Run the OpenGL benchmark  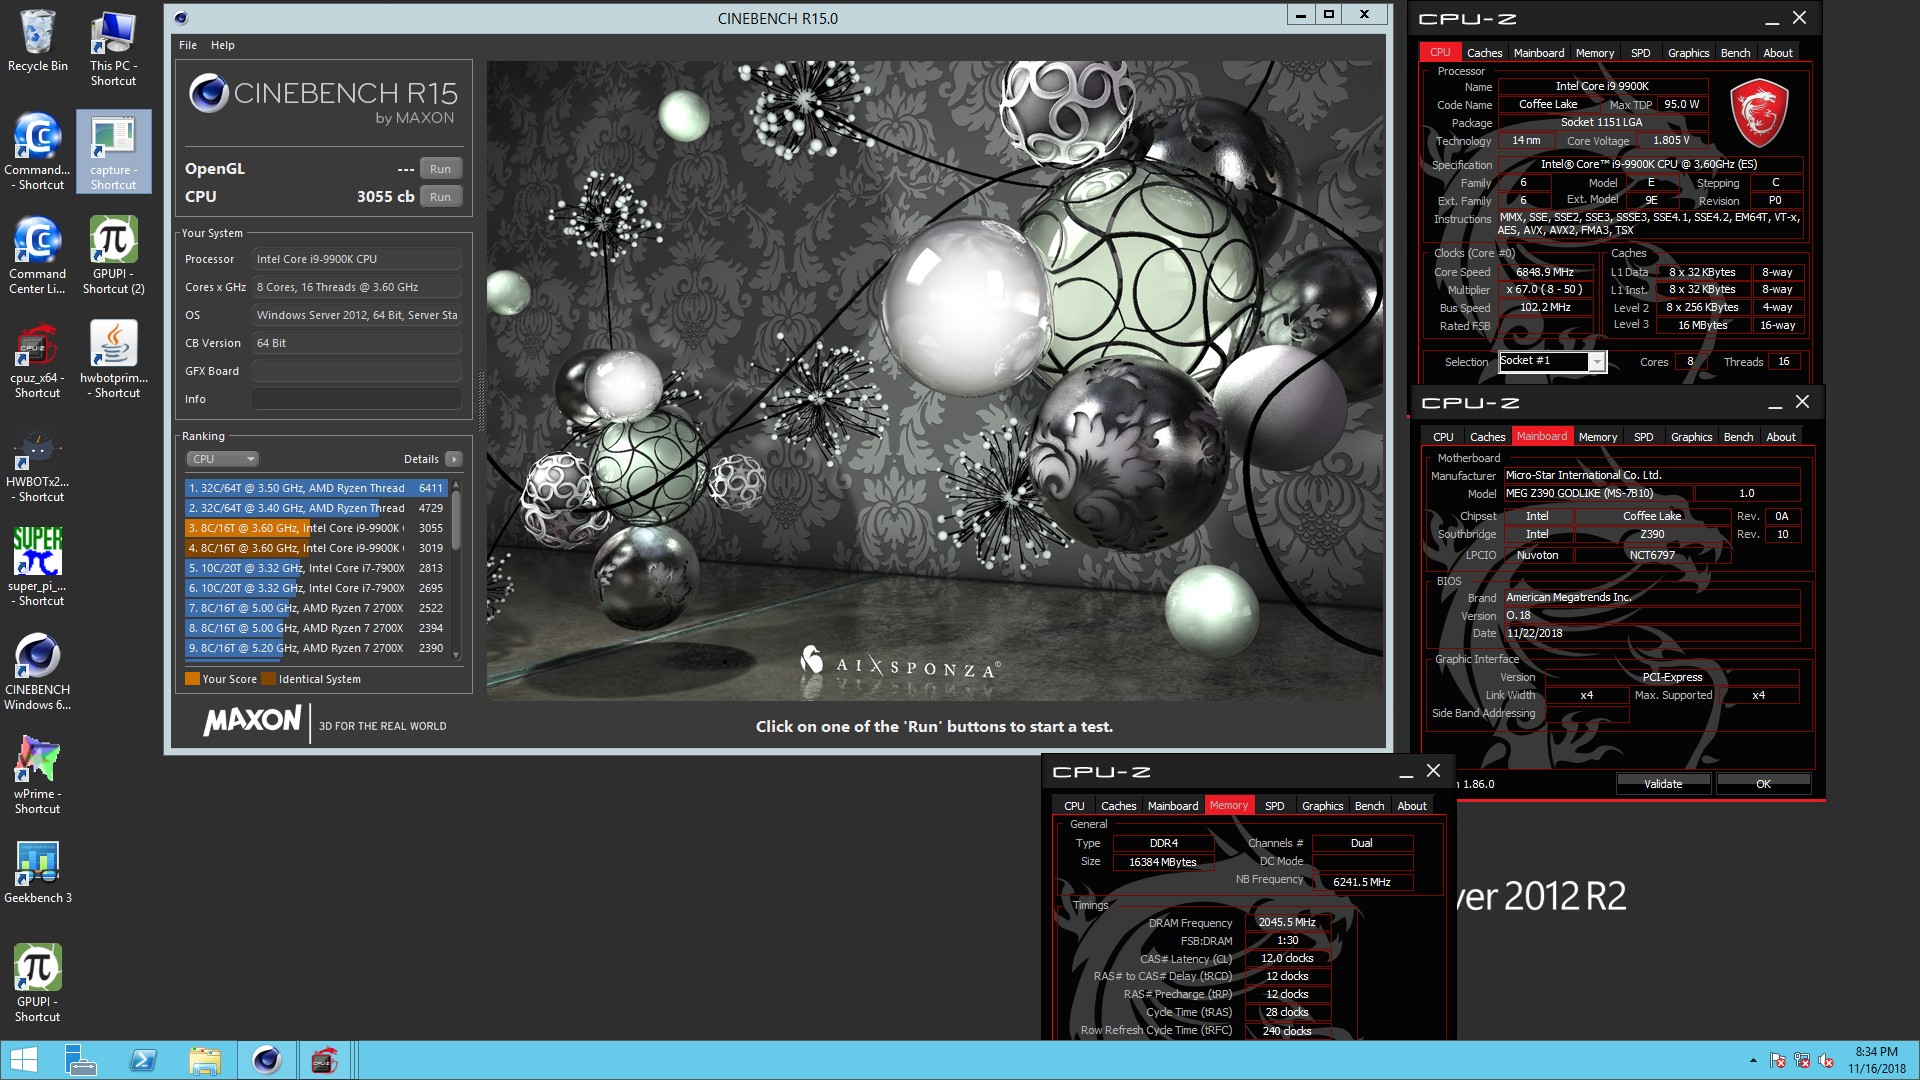click(441, 169)
